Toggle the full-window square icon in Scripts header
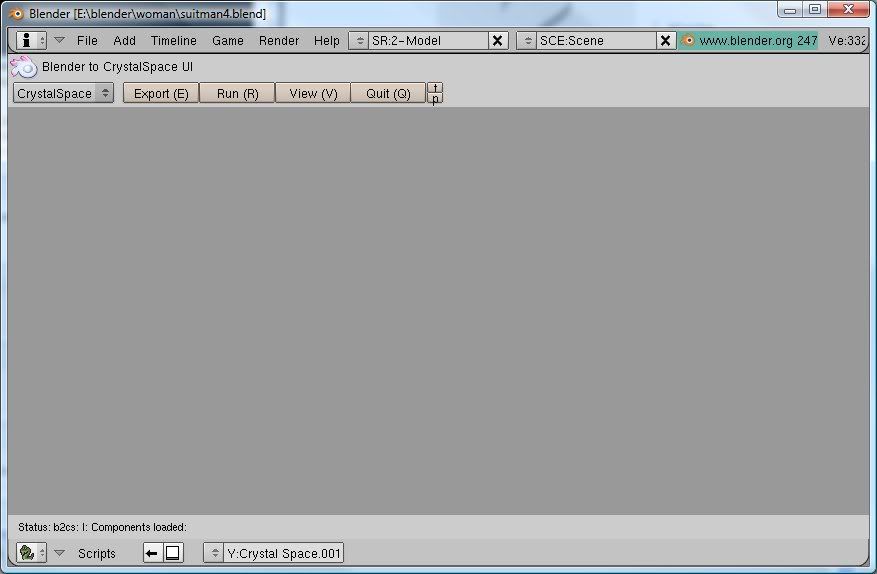The width and height of the screenshot is (877, 574). 172,553
